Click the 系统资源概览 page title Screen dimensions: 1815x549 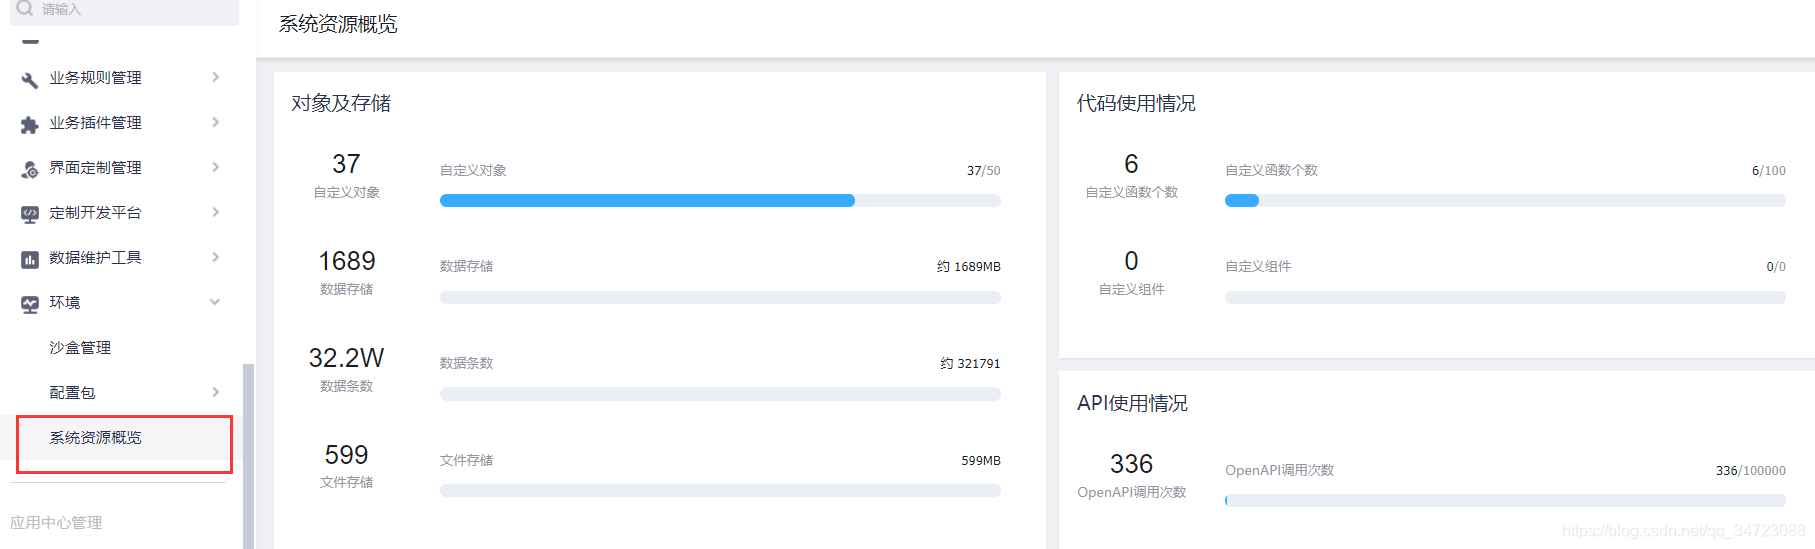338,24
